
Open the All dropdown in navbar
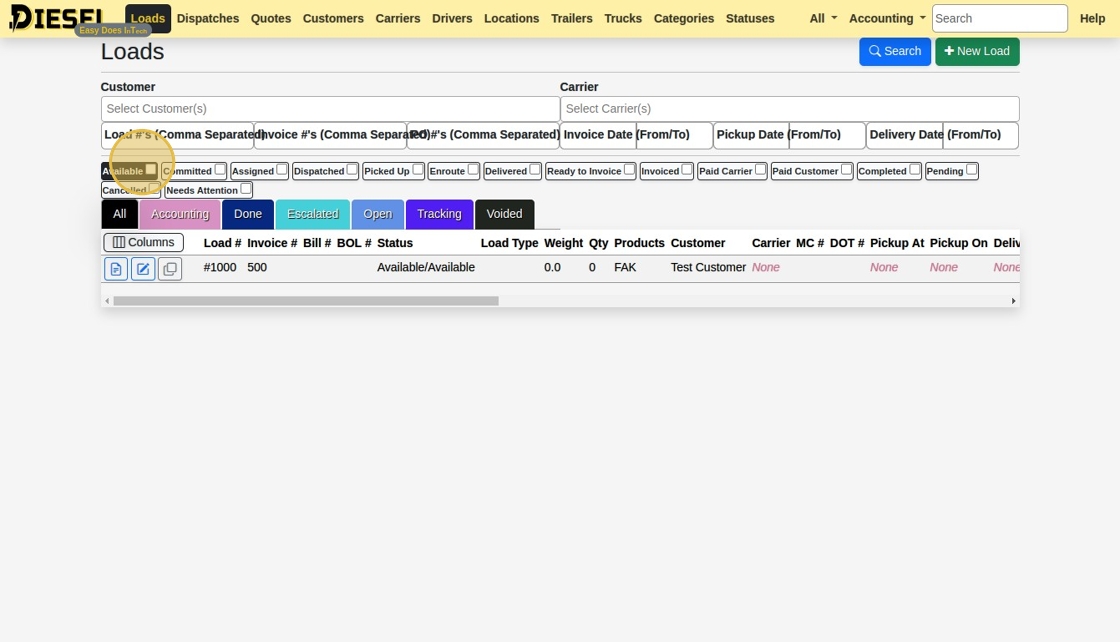pyautogui.click(x=823, y=19)
